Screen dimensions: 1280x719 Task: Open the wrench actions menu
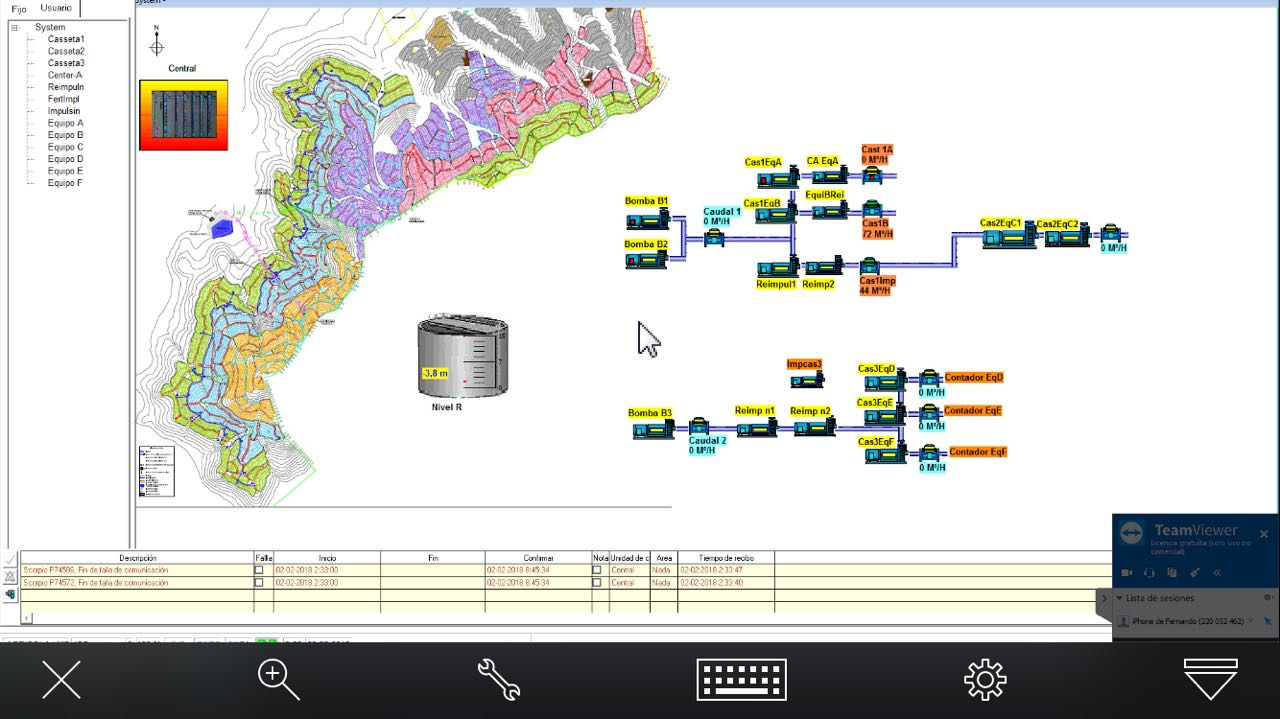pos(498,680)
